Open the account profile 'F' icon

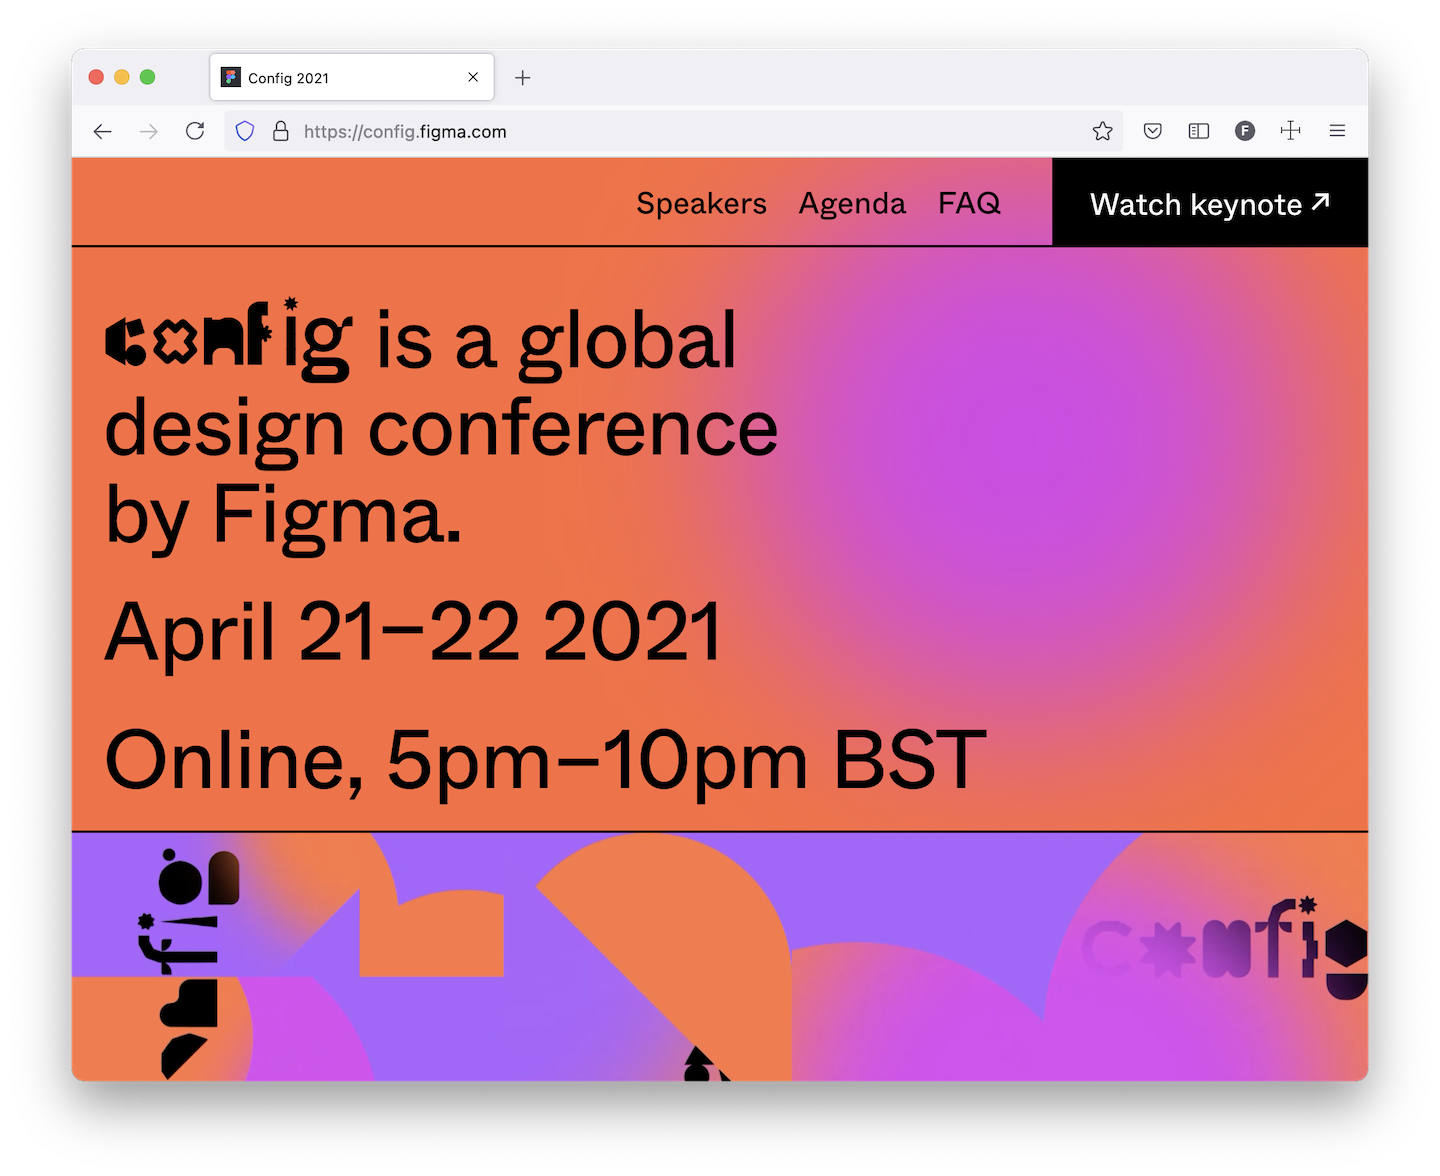(x=1245, y=131)
